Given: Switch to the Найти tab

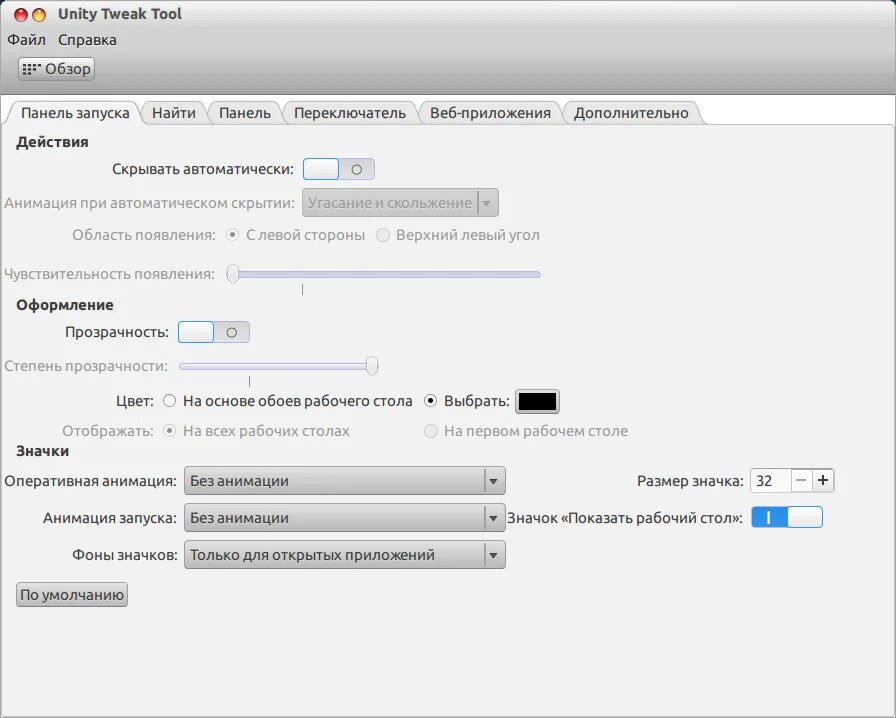Looking at the screenshot, I should [x=174, y=113].
